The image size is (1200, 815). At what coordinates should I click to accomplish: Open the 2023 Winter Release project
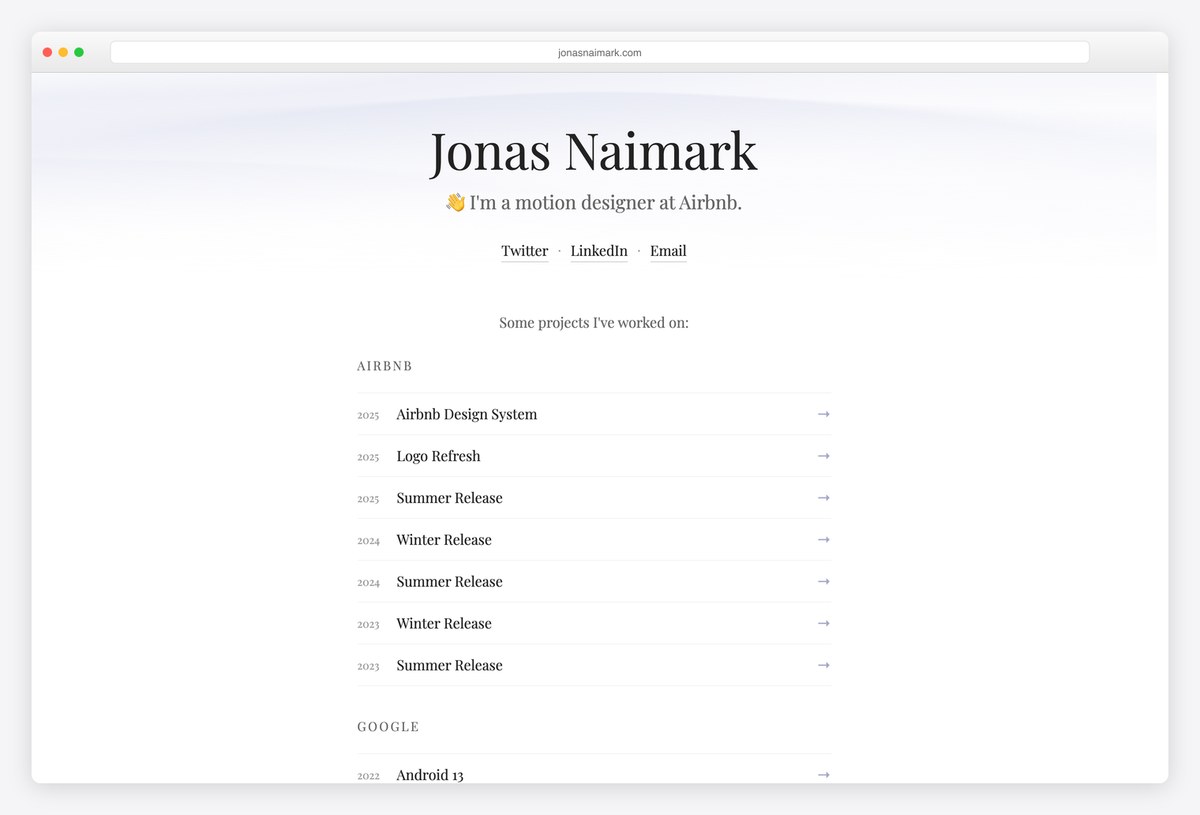(x=594, y=624)
